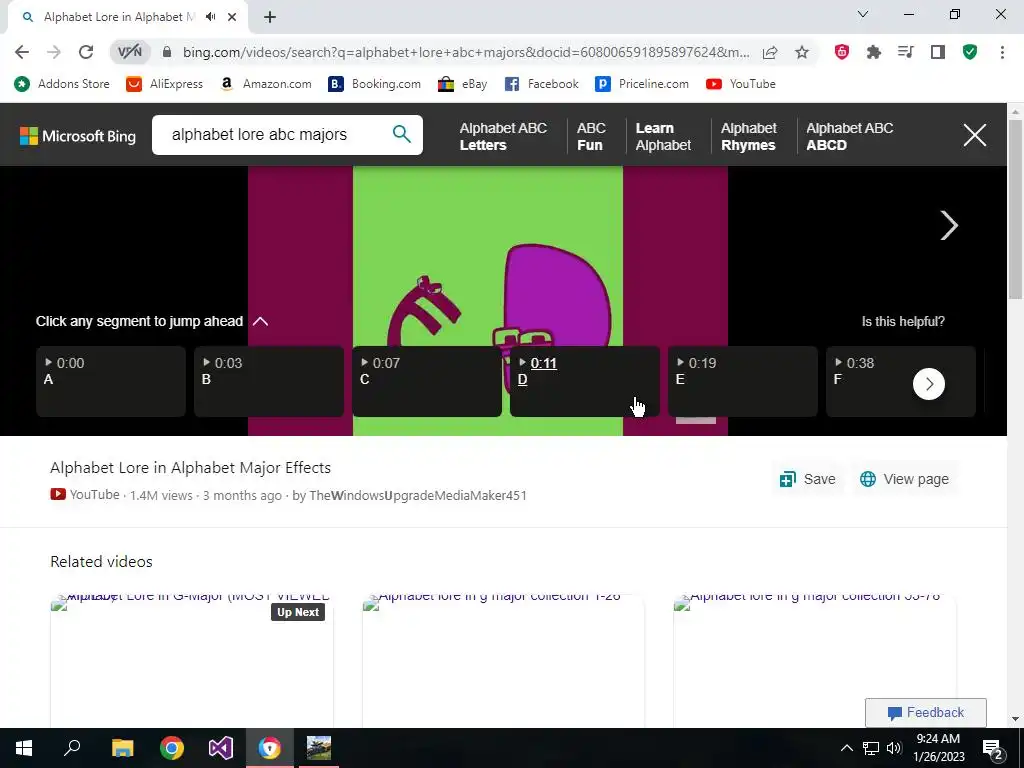
Task: Toggle the VPN extension badge
Action: coord(129,52)
